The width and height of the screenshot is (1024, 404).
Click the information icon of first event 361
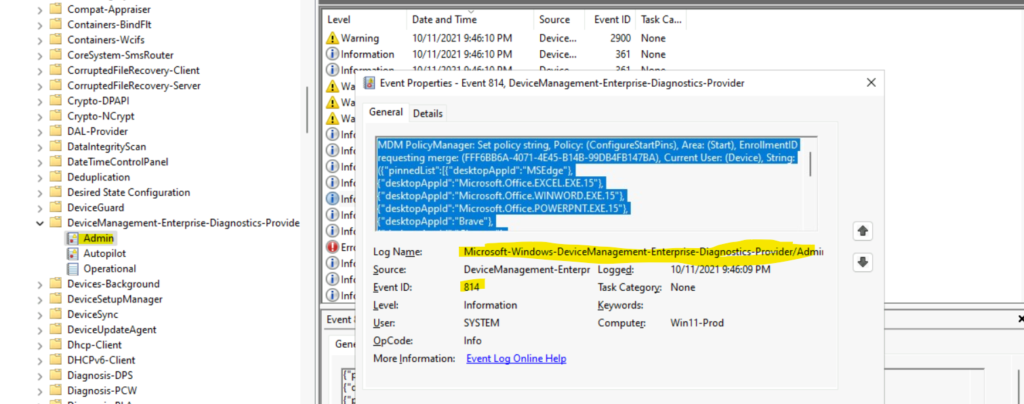point(332,54)
